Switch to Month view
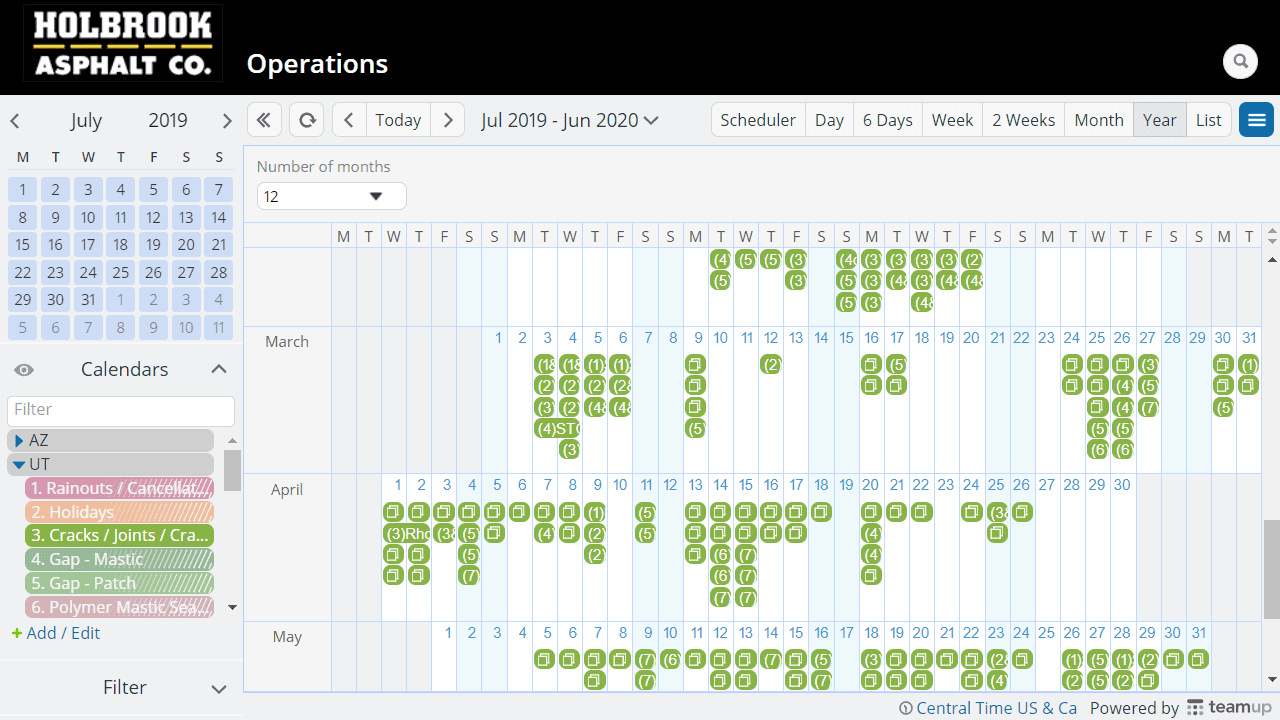The width and height of the screenshot is (1280, 720). pyautogui.click(x=1099, y=120)
